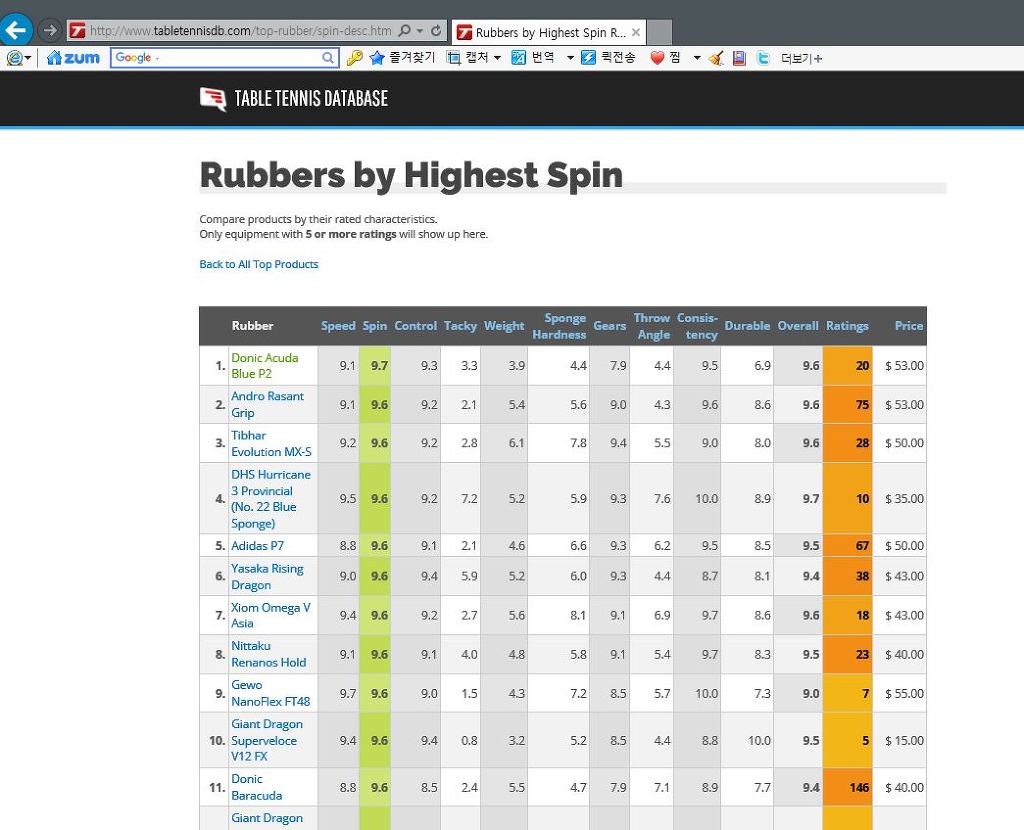Viewport: 1024px width, 830px height.
Task: Sort table by Overall column
Action: click(x=798, y=326)
